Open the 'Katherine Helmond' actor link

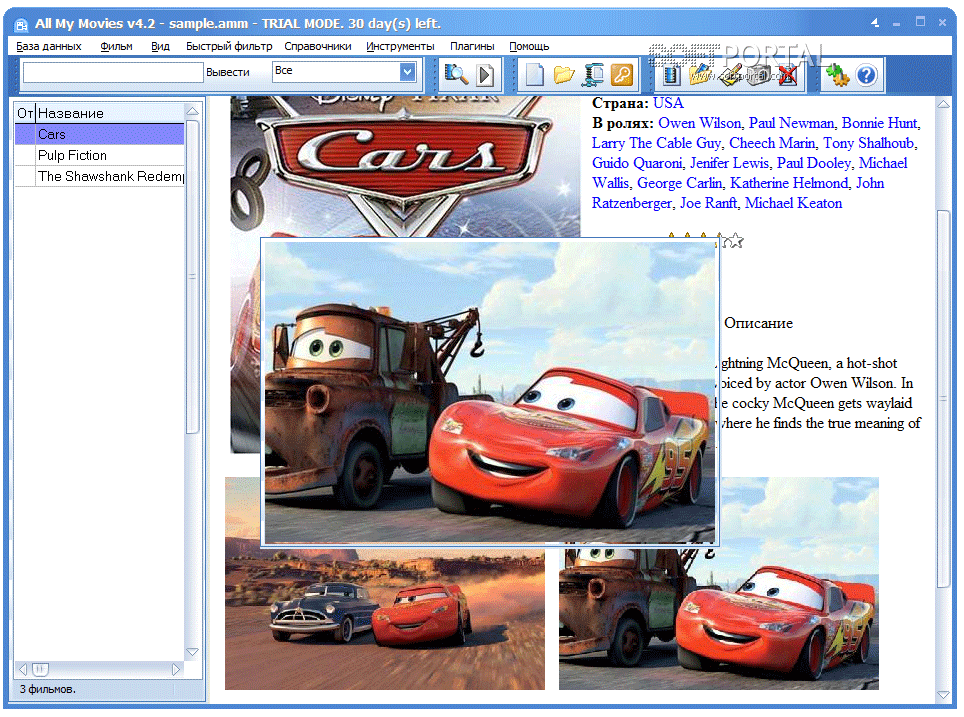tap(789, 183)
